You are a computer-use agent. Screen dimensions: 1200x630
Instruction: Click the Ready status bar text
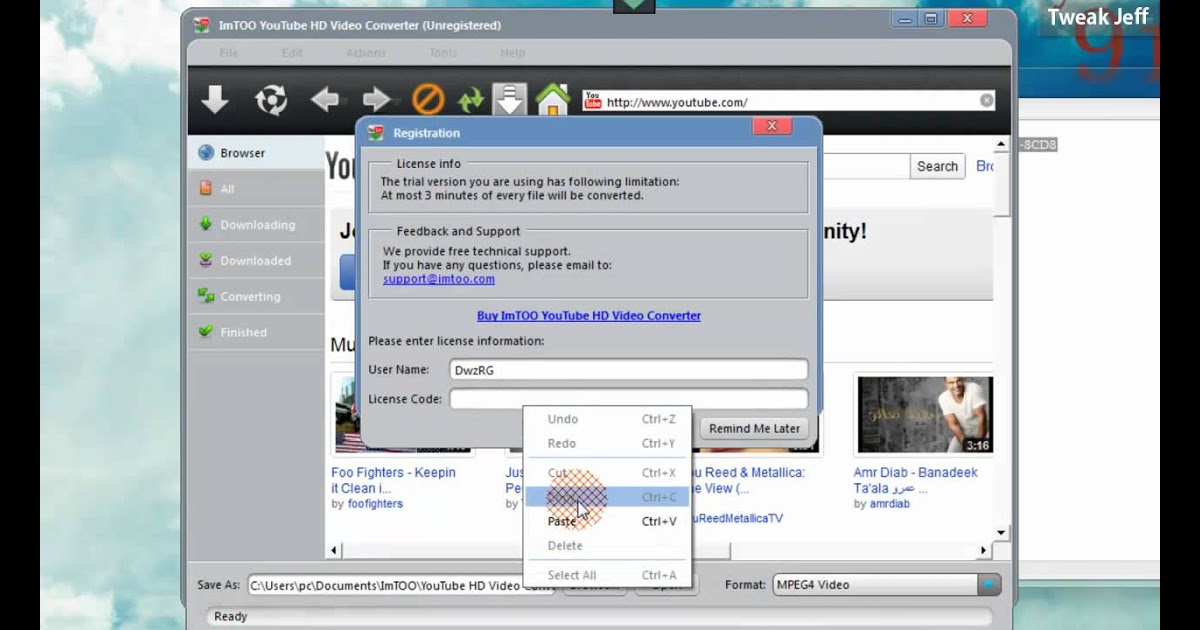[x=230, y=616]
